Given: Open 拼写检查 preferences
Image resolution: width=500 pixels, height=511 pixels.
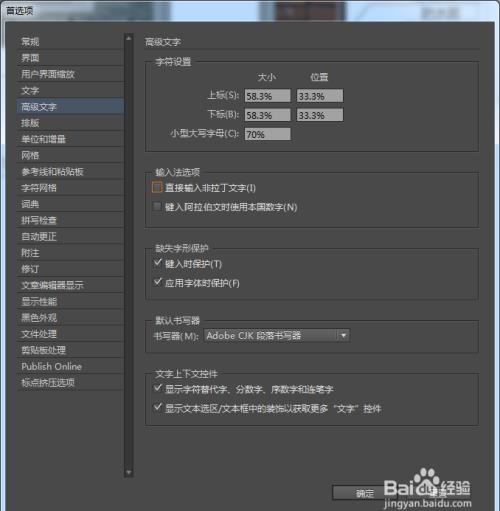Looking at the screenshot, I should click(x=70, y=220).
